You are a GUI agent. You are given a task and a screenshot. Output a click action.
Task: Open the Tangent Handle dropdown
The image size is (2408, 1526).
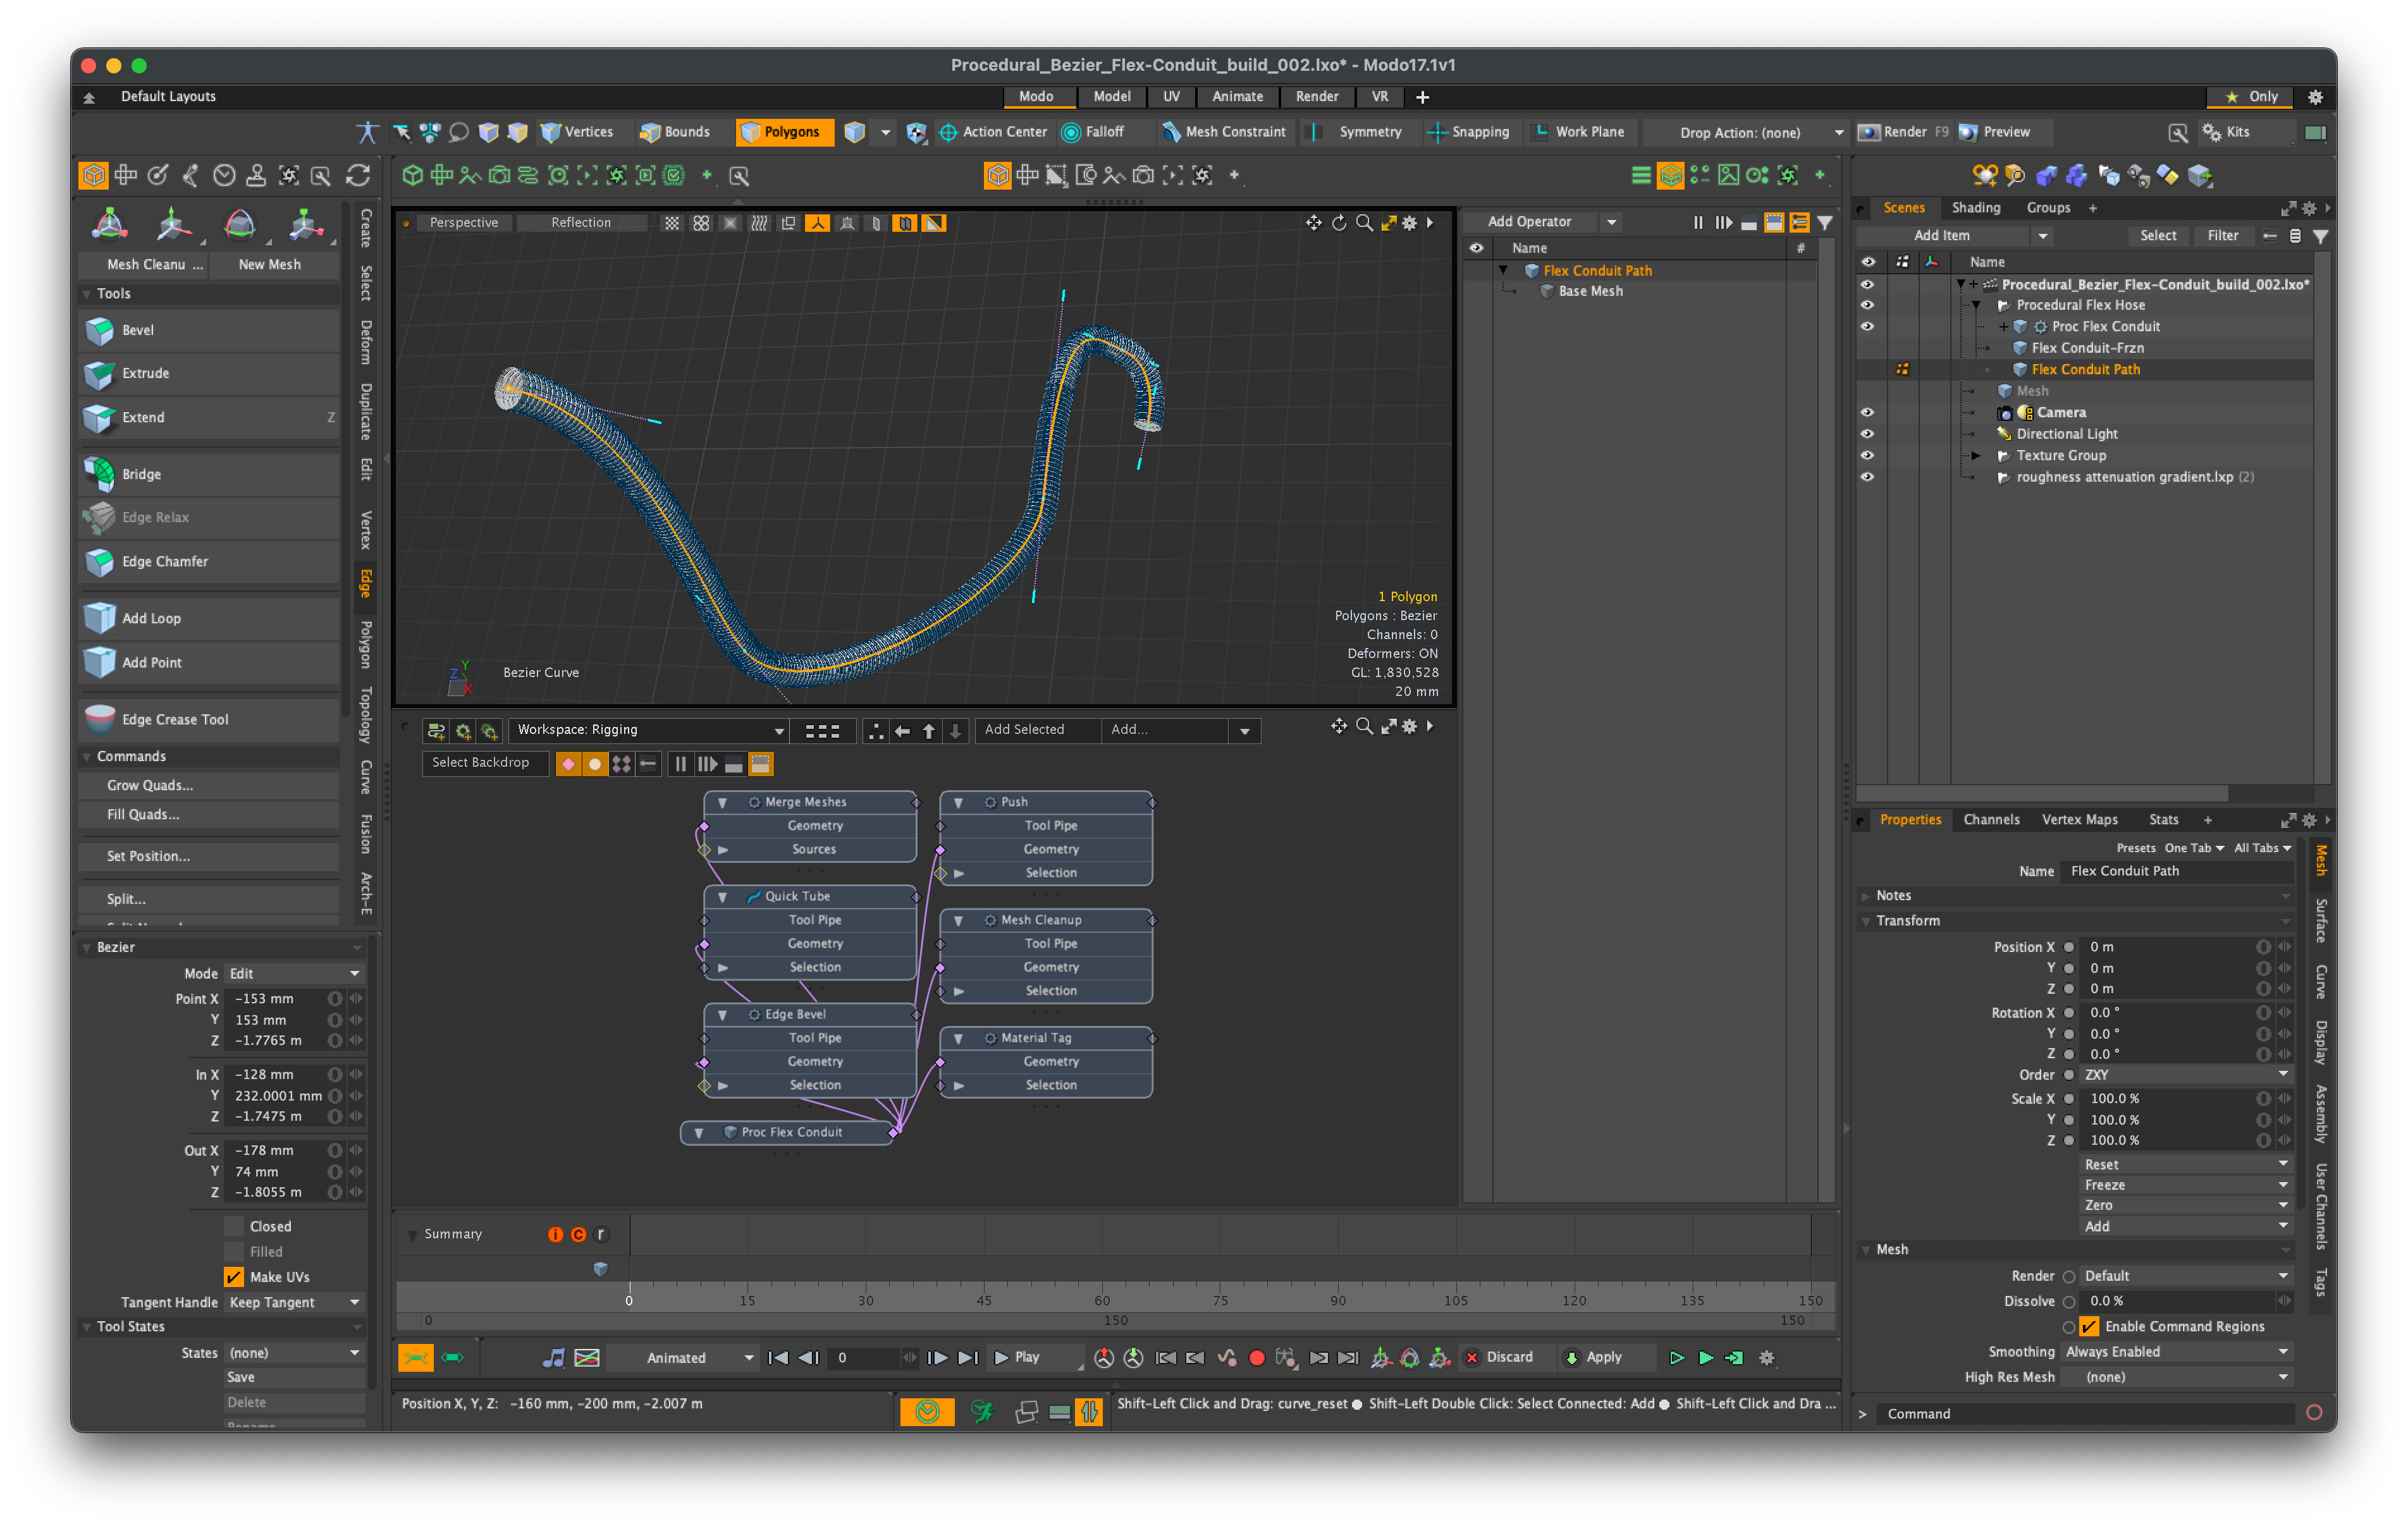(294, 1302)
